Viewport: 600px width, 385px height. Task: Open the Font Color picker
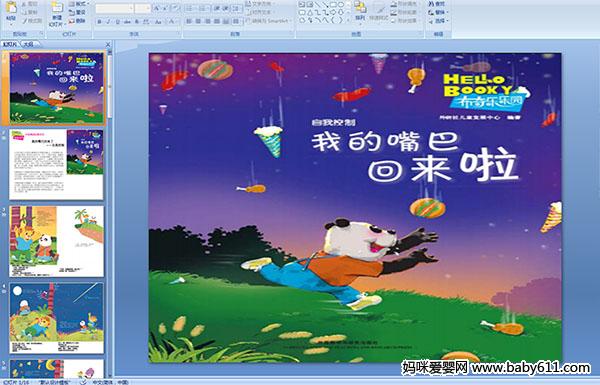172,22
